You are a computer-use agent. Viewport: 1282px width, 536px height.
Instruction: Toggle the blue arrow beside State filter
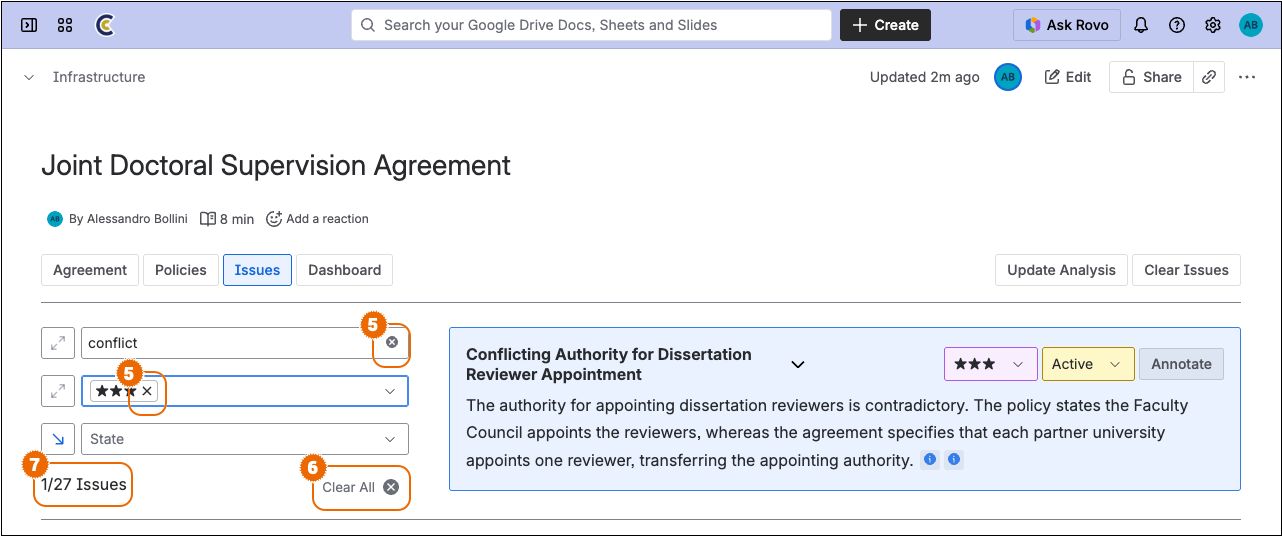[58, 439]
